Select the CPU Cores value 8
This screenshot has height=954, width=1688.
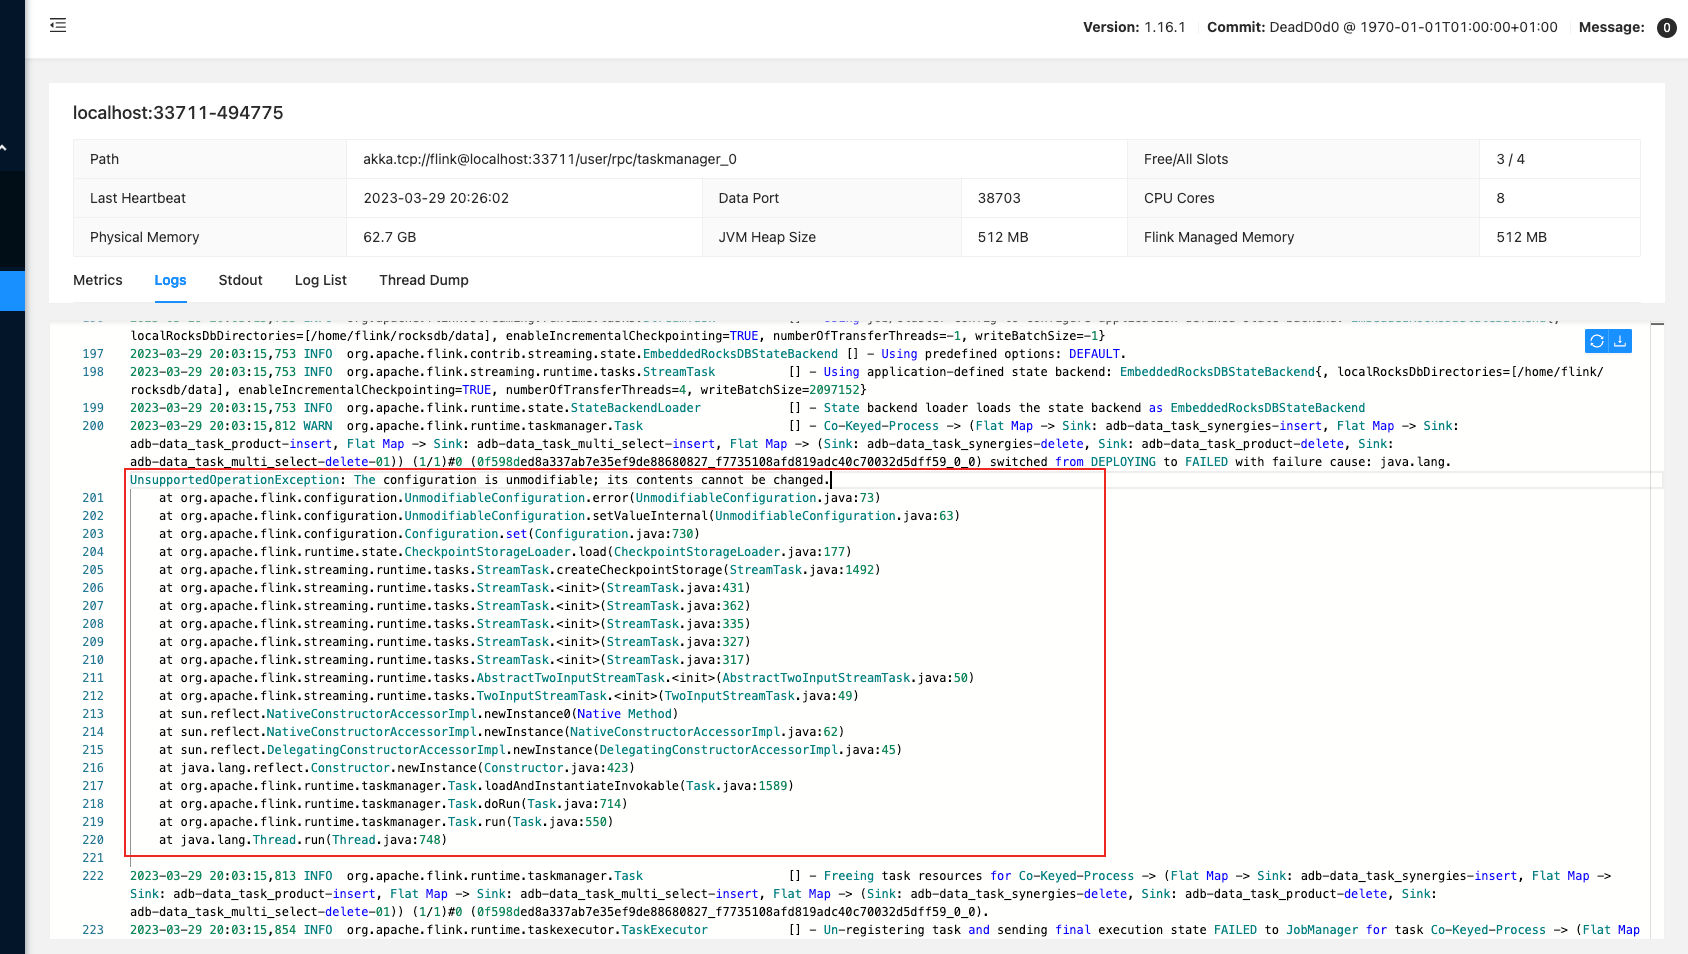coord(1500,198)
